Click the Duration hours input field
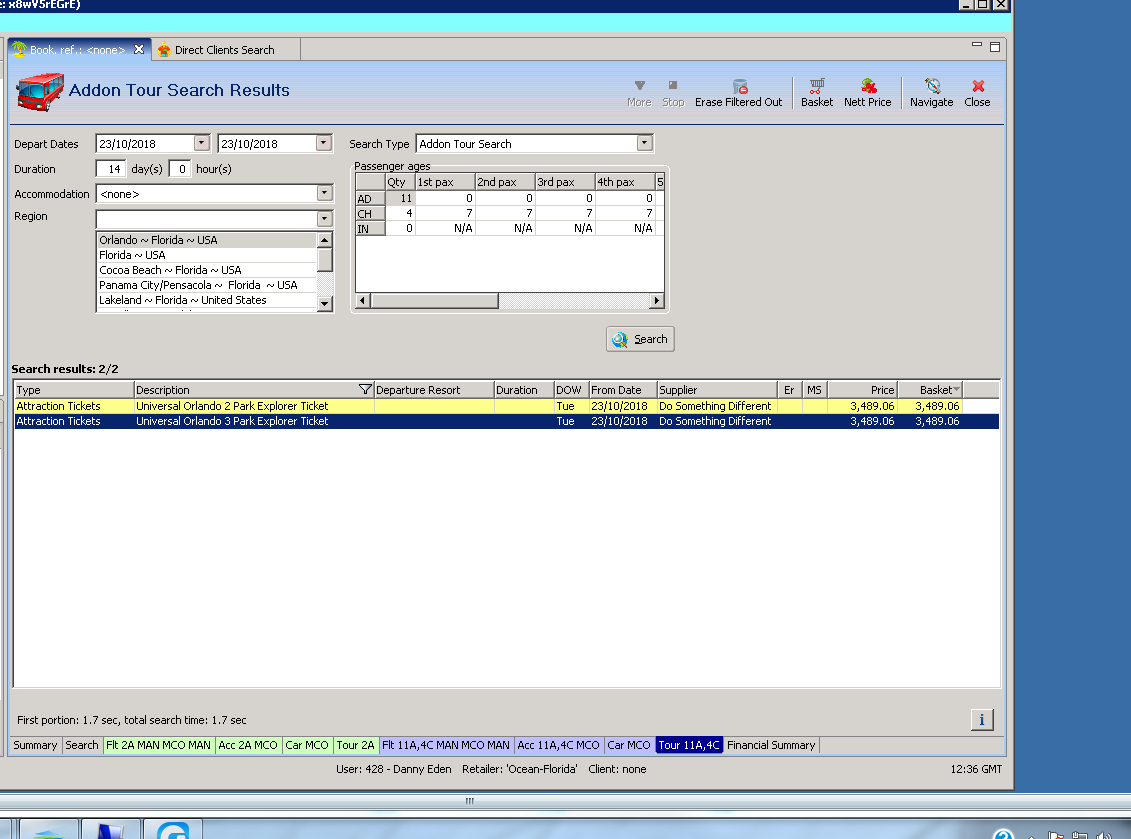 (x=180, y=169)
